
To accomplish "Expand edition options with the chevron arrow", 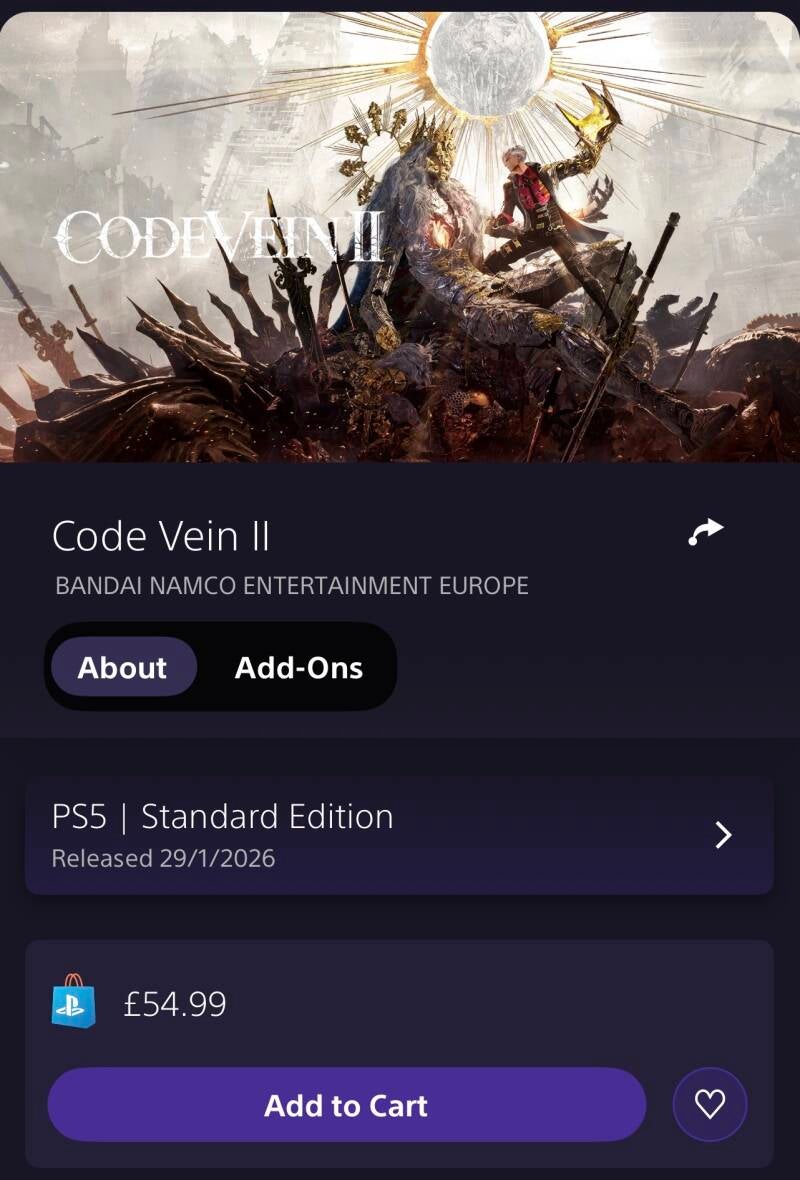I will click(724, 835).
